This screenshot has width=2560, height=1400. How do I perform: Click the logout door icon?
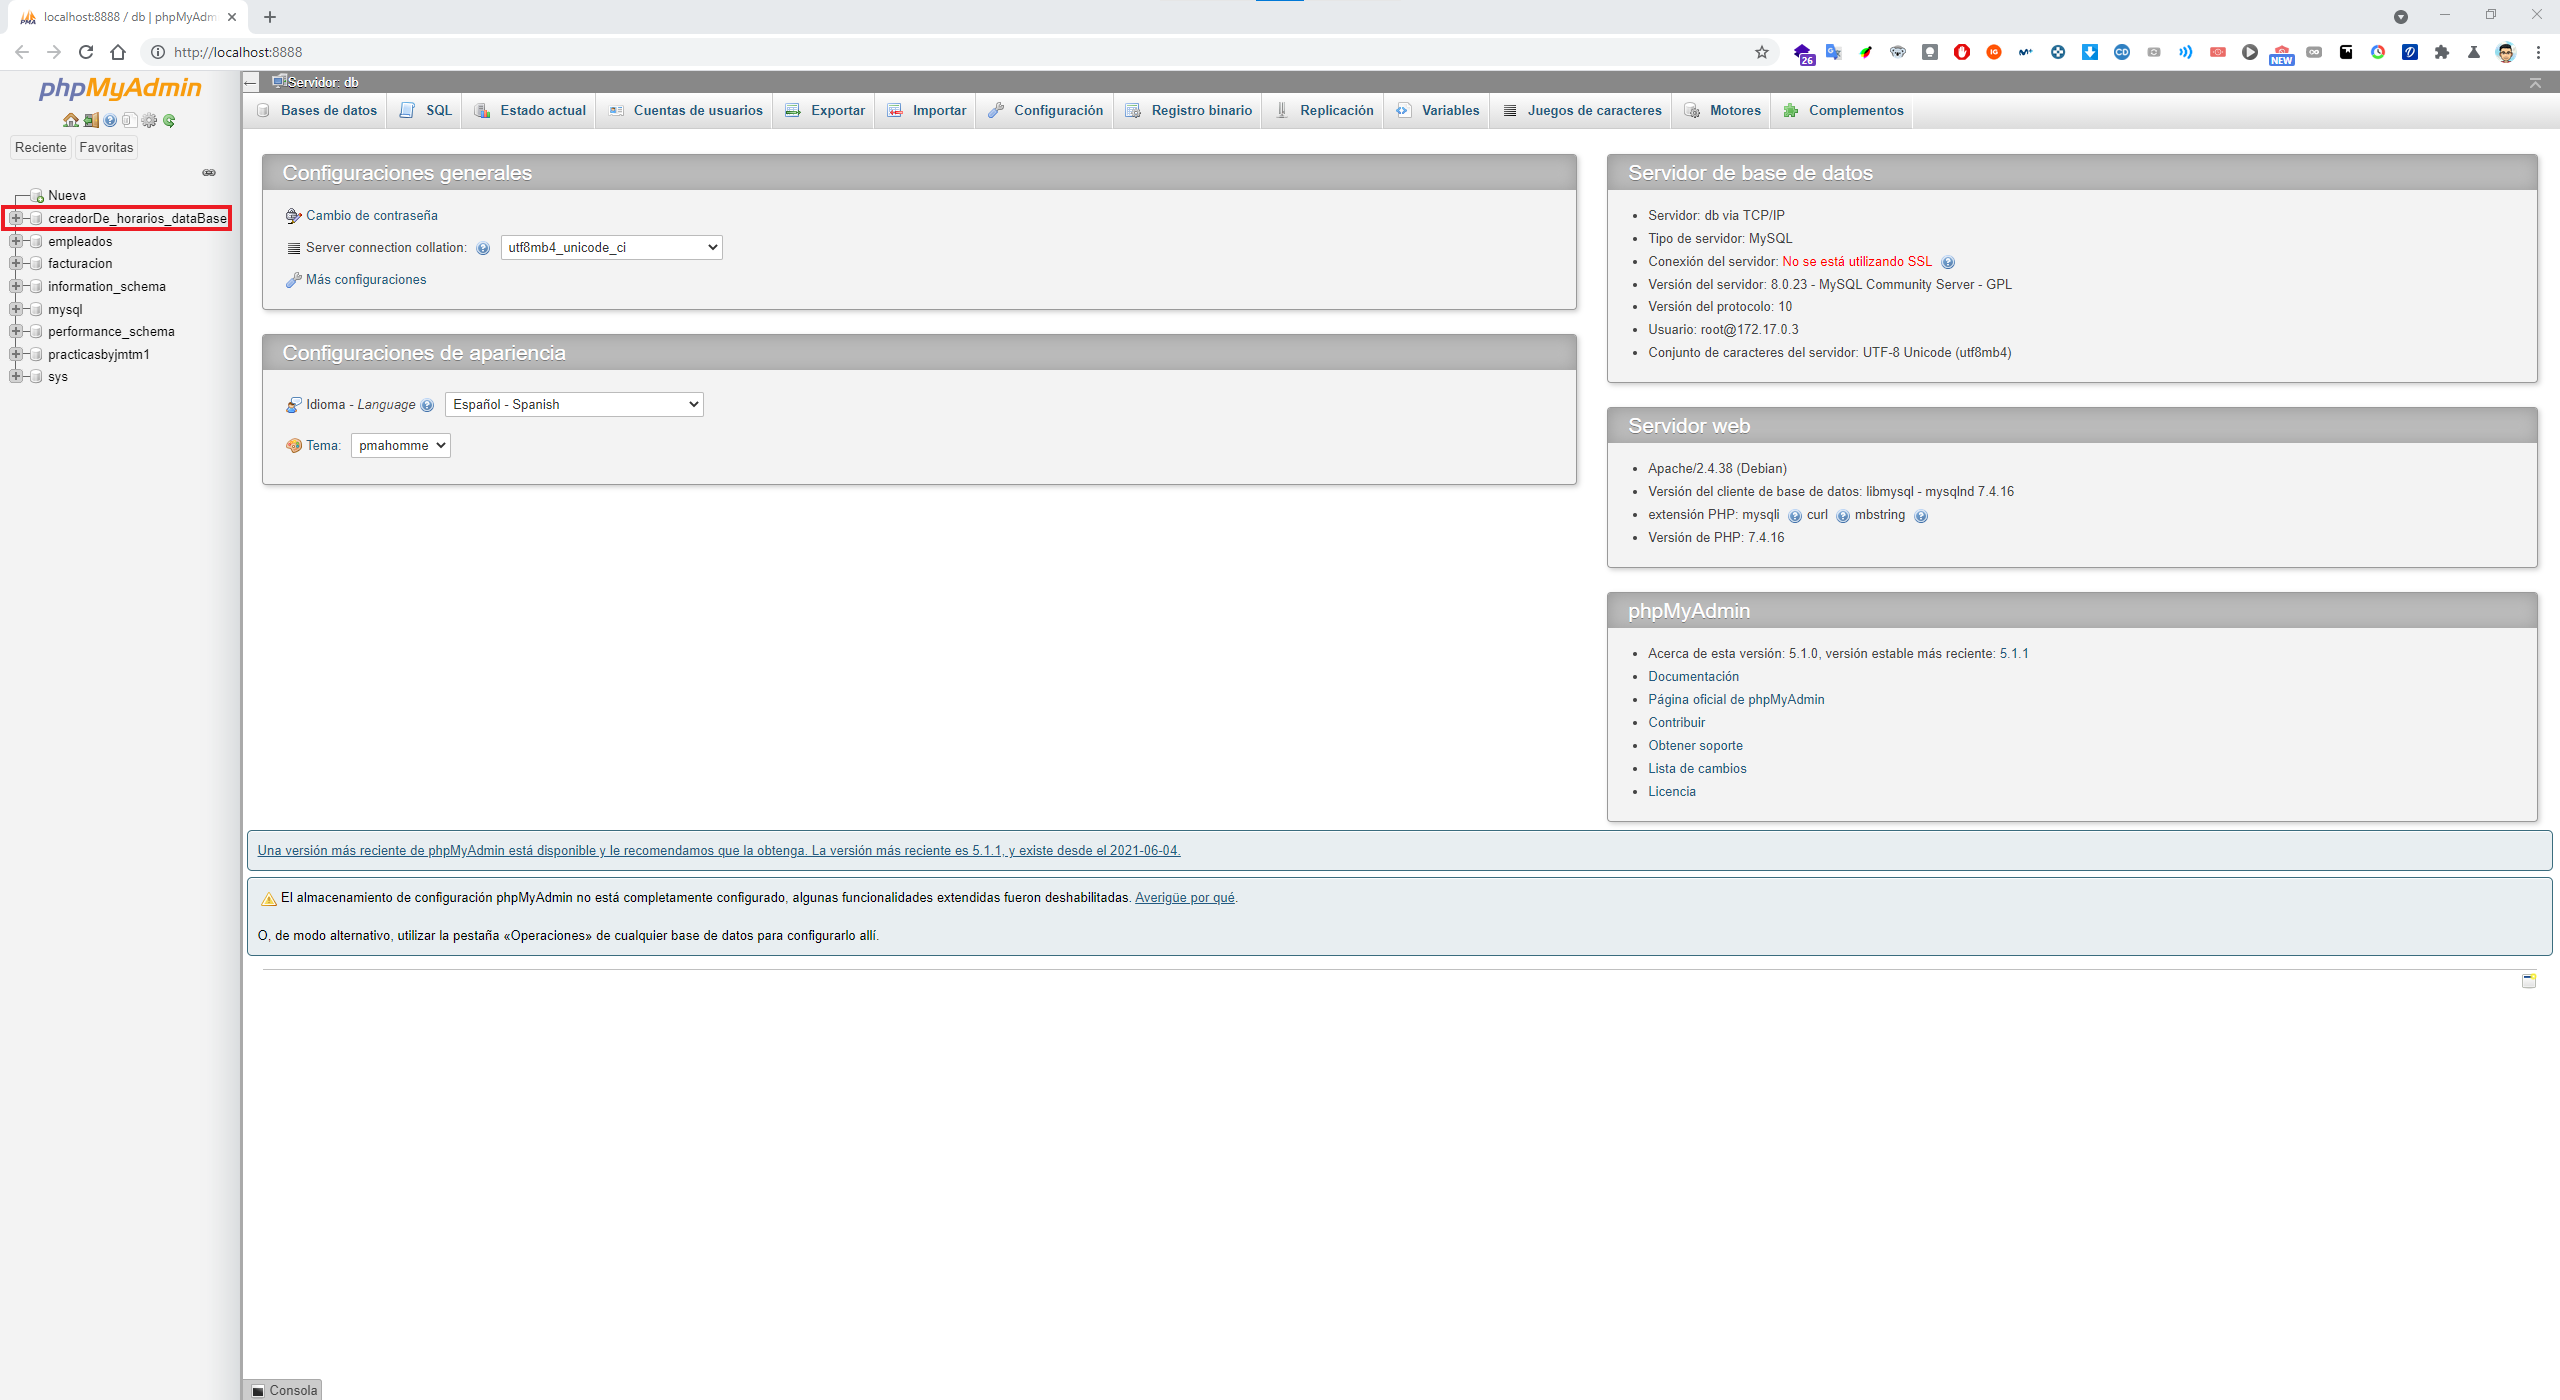(x=90, y=120)
